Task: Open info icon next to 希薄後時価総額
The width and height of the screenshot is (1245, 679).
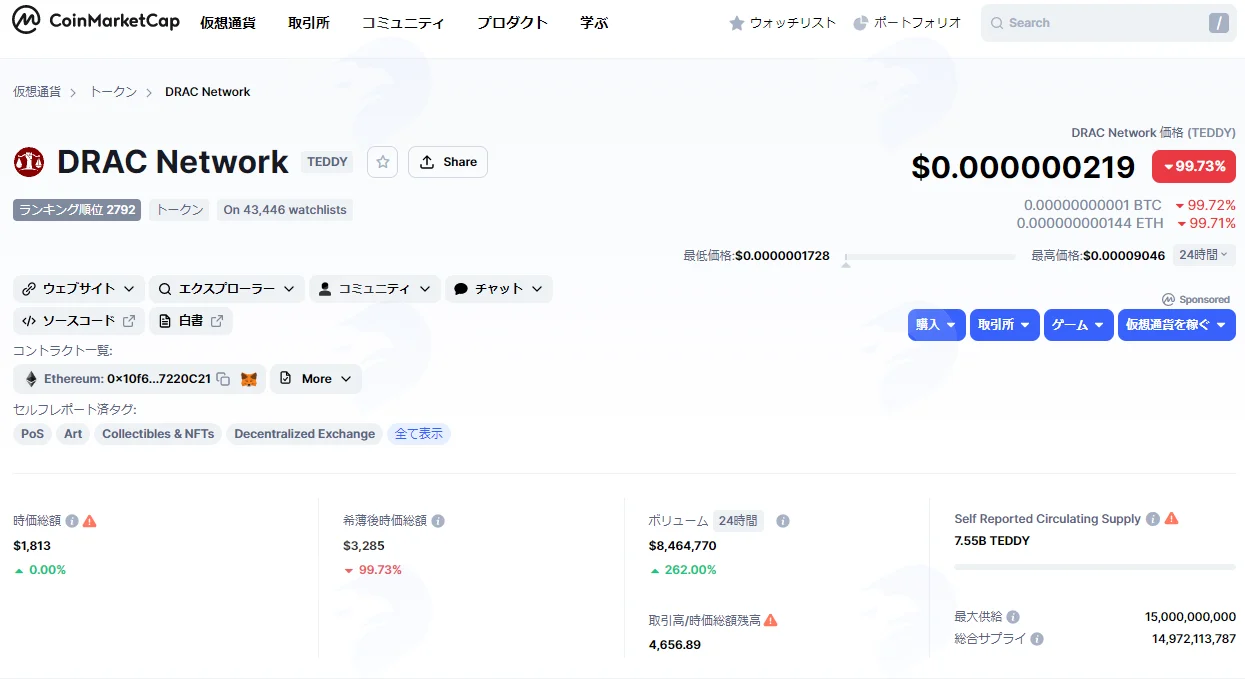Action: click(438, 521)
